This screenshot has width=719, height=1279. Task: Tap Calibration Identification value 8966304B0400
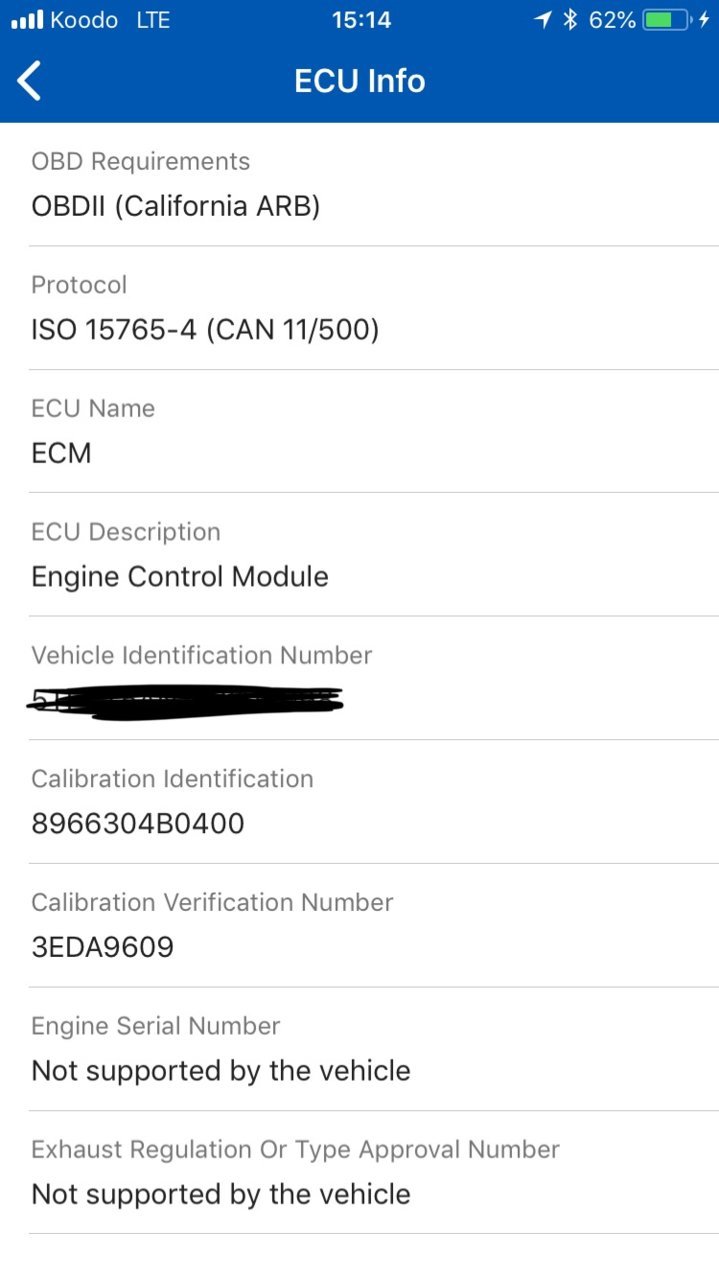[x=138, y=824]
